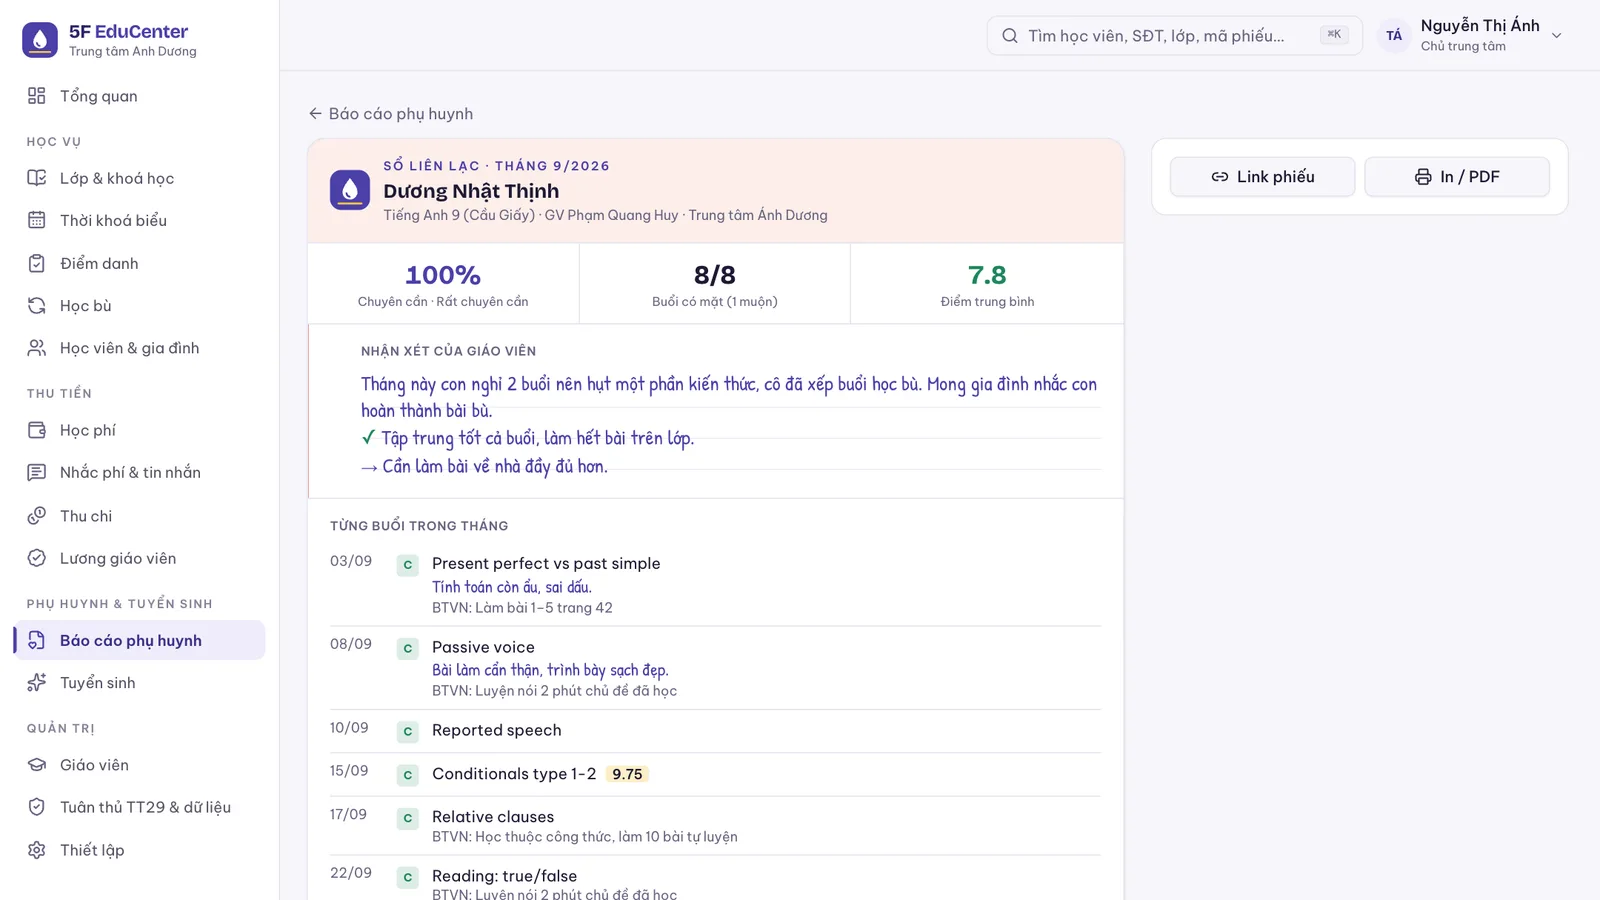This screenshot has width=1600, height=900.
Task: Click the Thời khoá biểu calendar icon
Action: (x=37, y=220)
